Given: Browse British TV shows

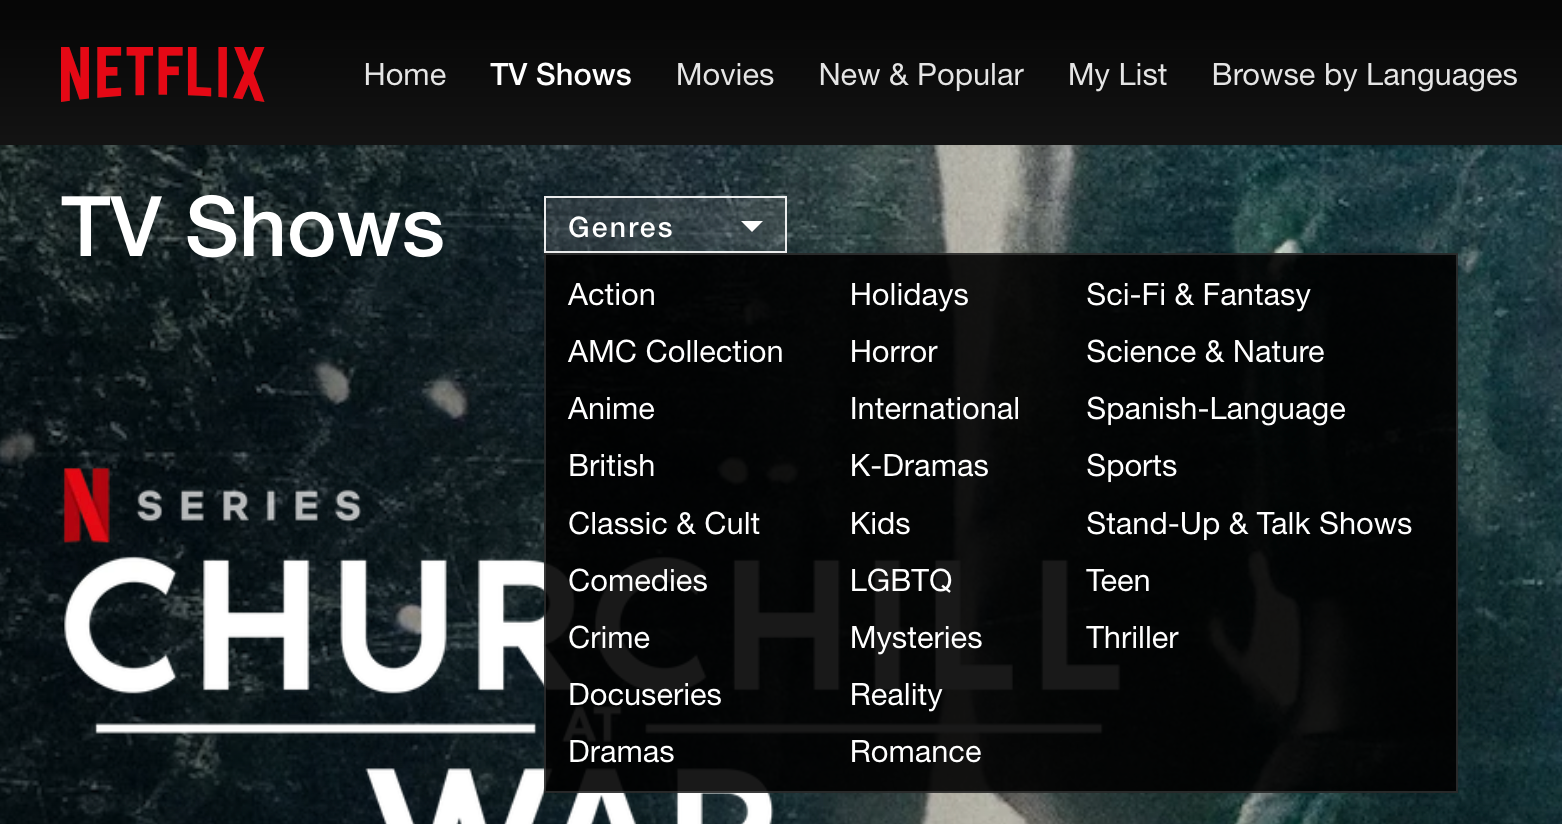Looking at the screenshot, I should click(x=611, y=465).
